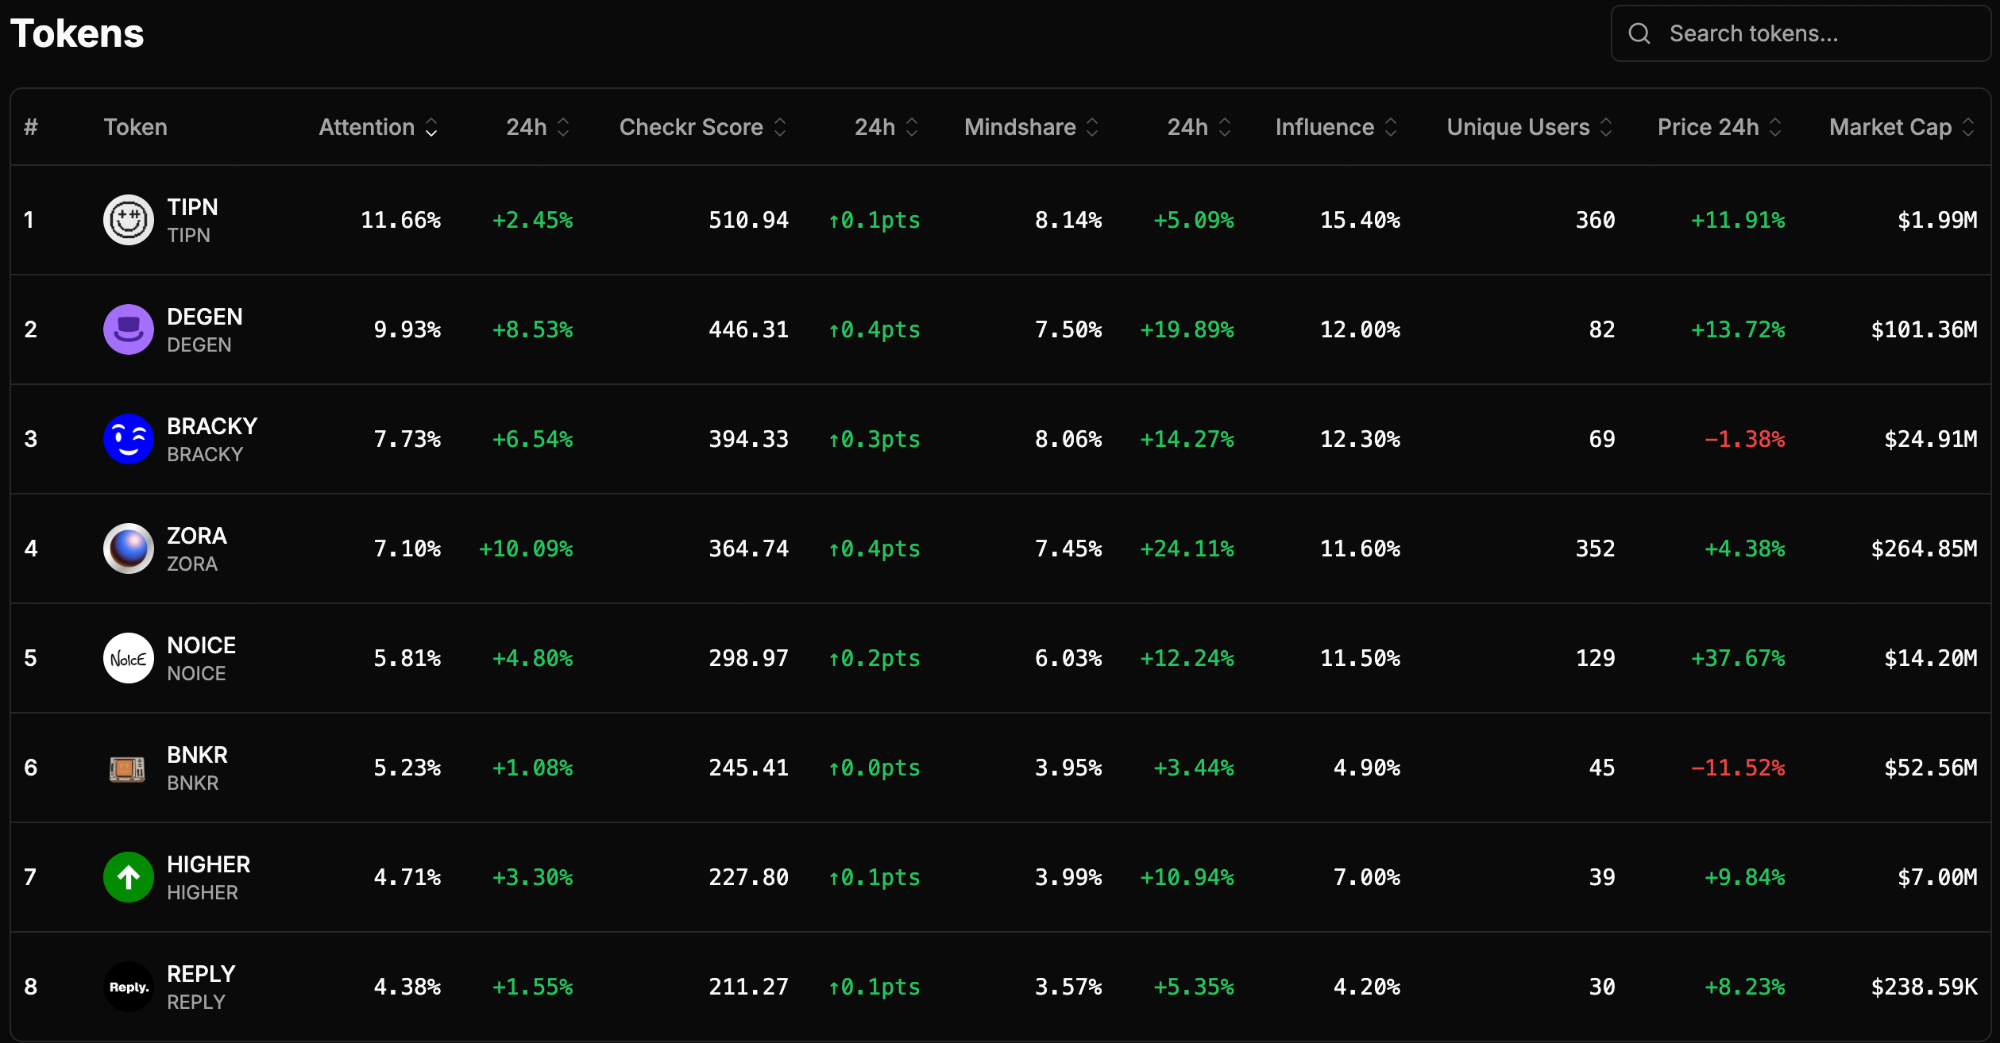Click ZORA market cap $264.85M

(1924, 549)
